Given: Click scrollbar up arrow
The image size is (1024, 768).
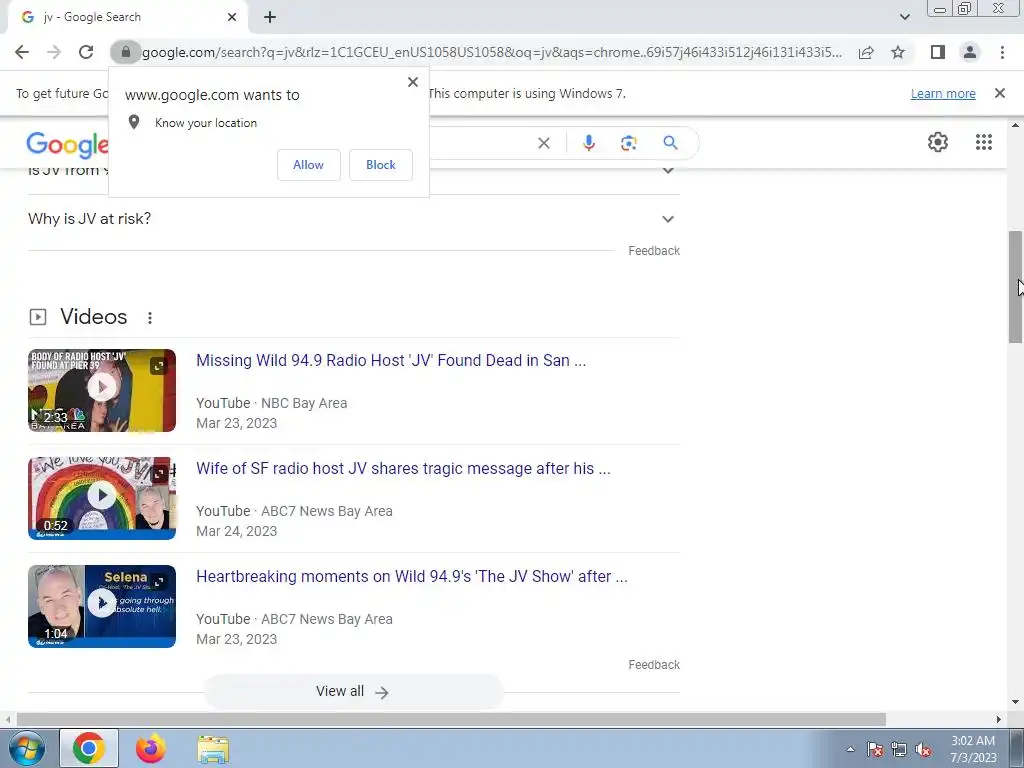Looking at the screenshot, I should (x=1015, y=125).
